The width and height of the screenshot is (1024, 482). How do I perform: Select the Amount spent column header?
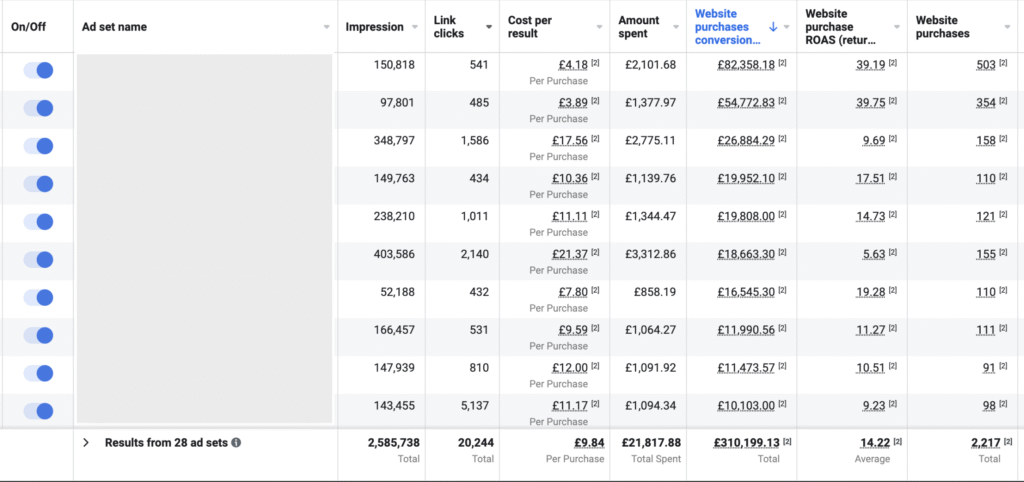[x=638, y=27]
